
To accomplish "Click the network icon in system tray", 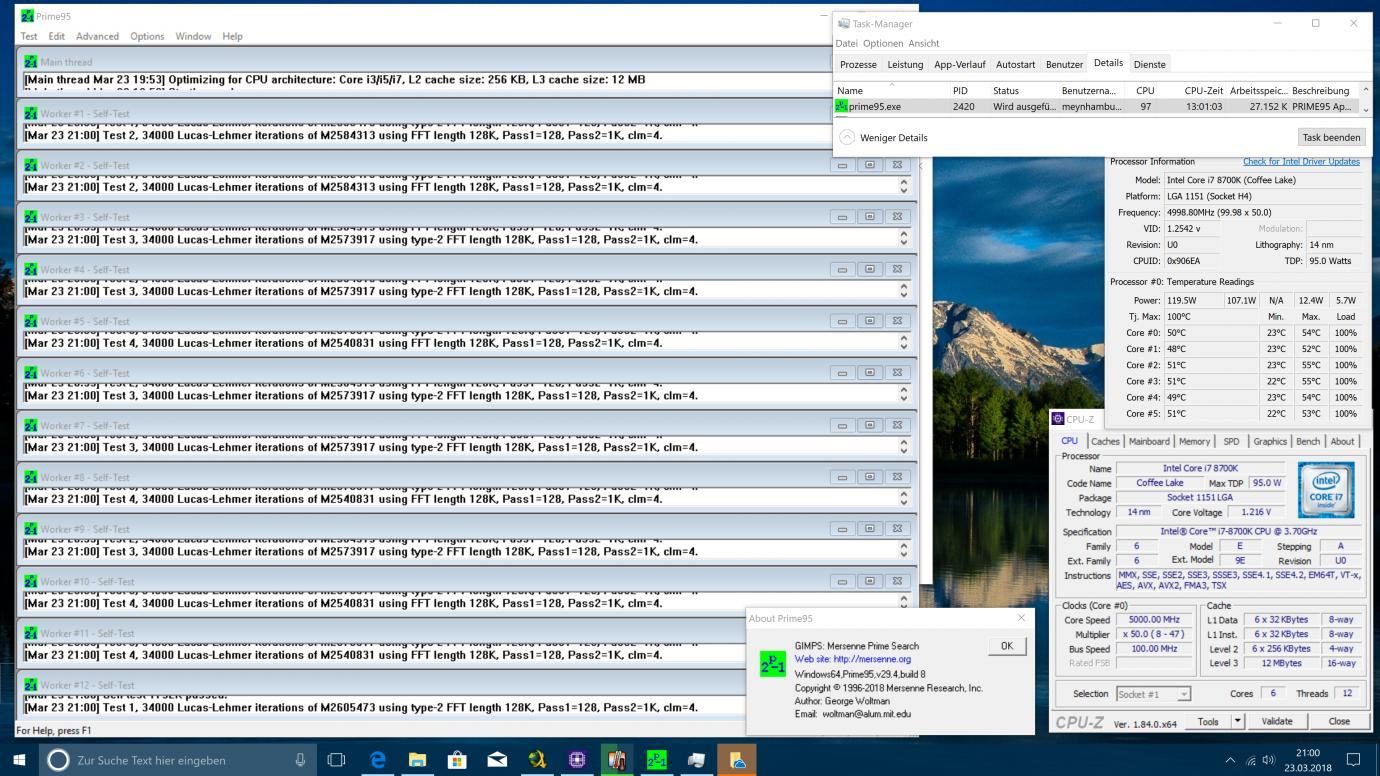I will pos(1251,760).
